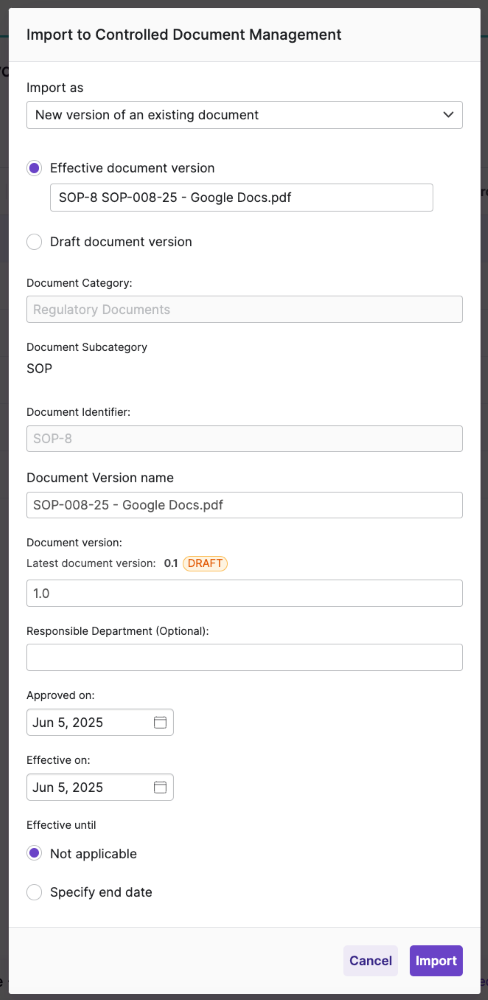Click the disabled Document Category field
The image size is (488, 1000).
[244, 309]
